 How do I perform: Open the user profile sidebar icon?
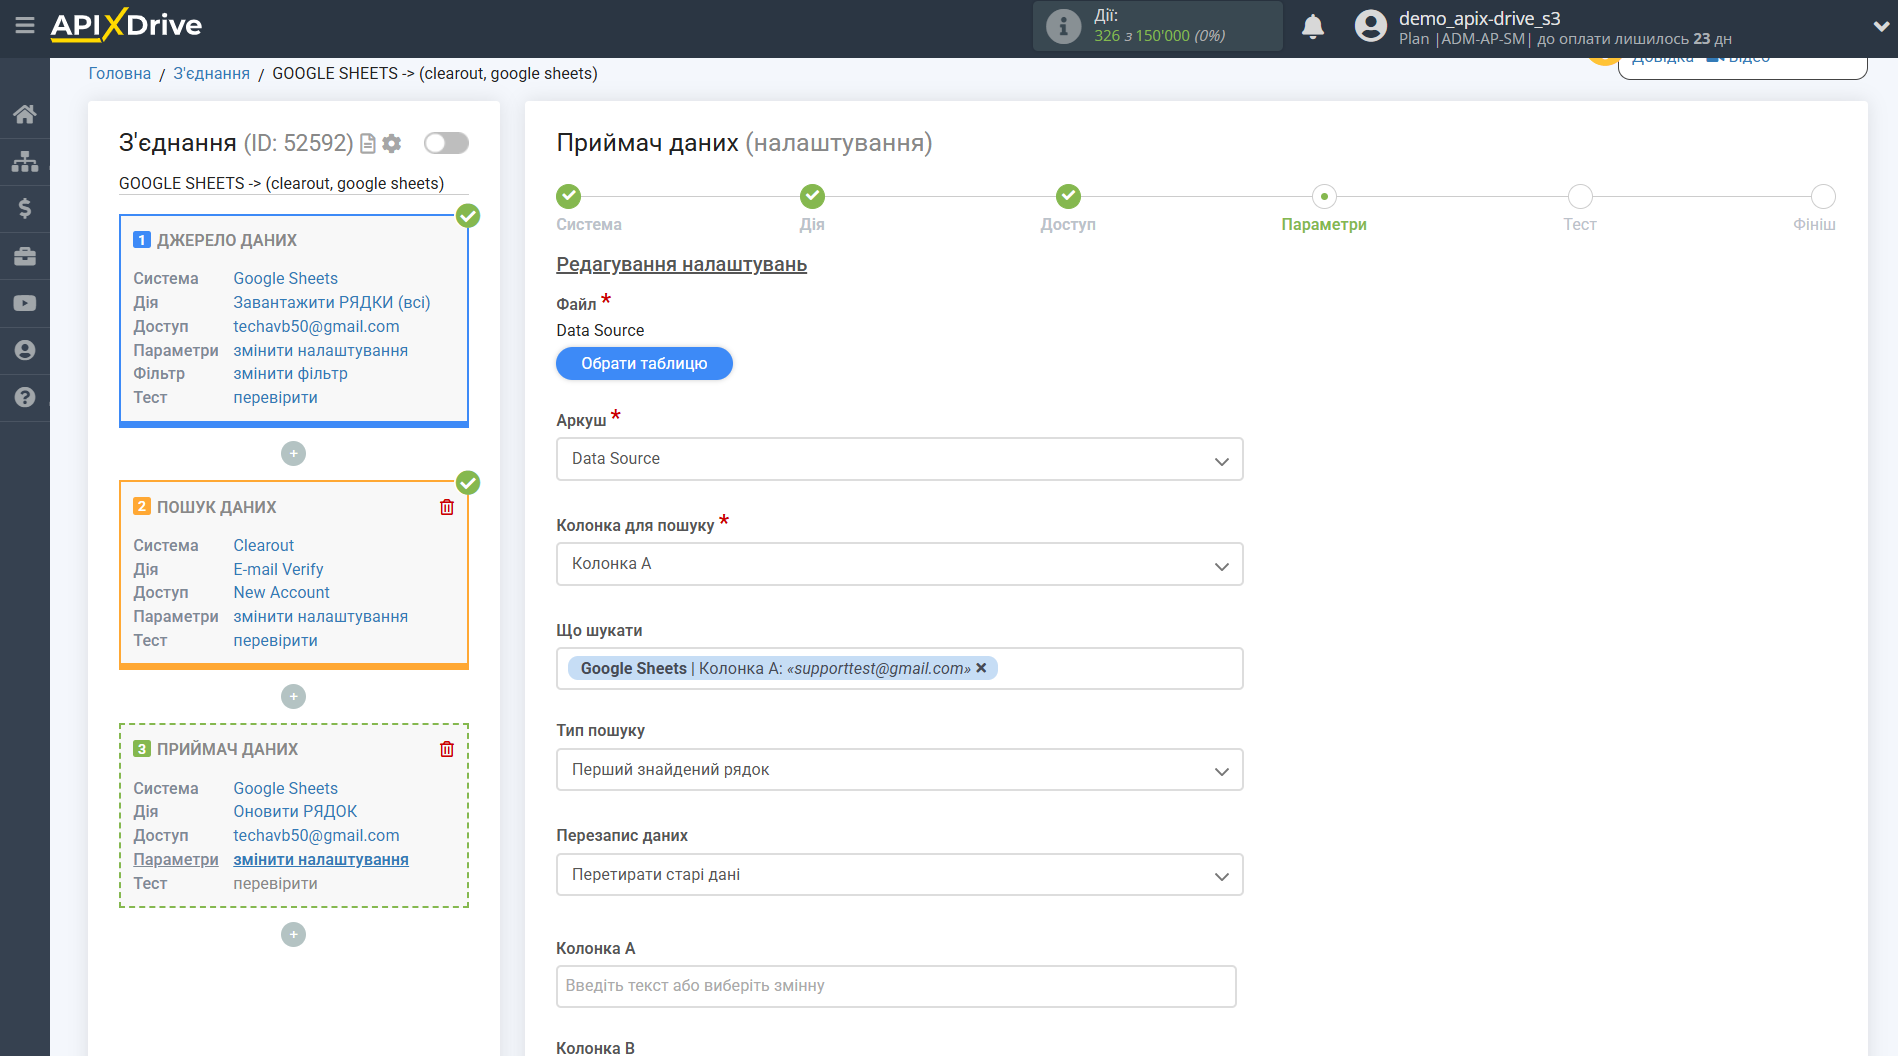click(x=25, y=350)
